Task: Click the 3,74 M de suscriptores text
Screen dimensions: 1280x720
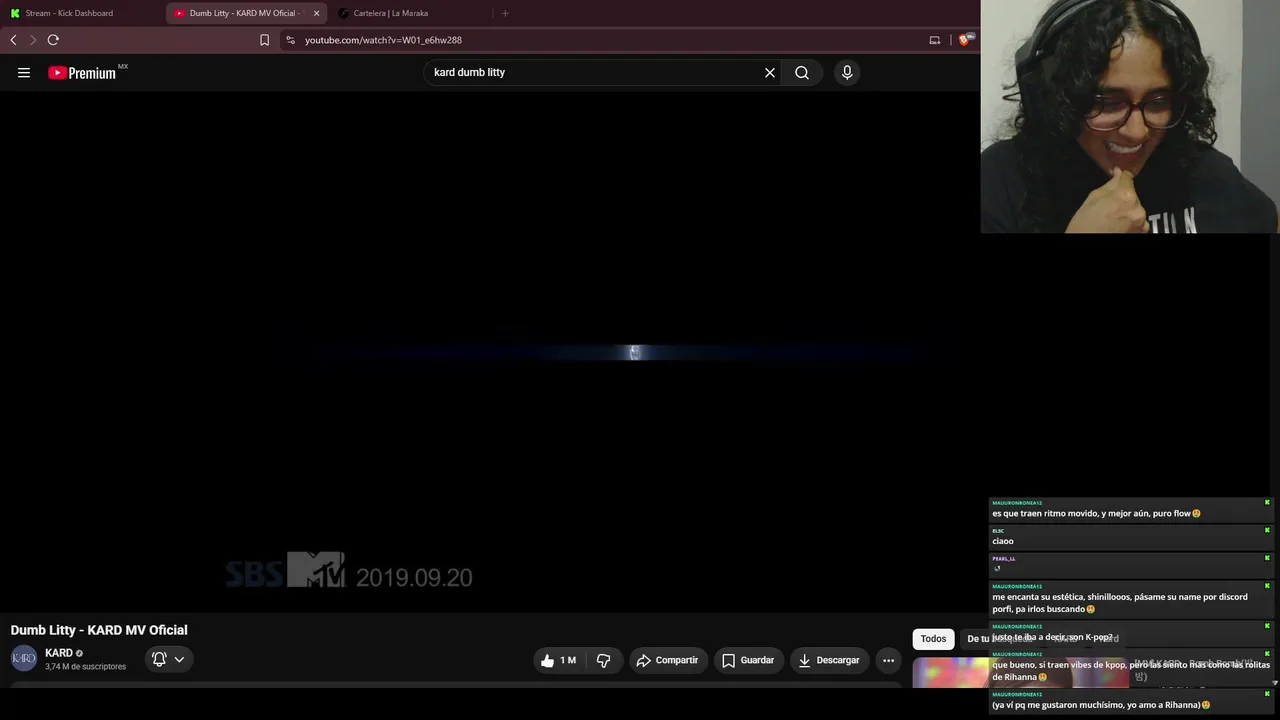Action: (x=85, y=667)
